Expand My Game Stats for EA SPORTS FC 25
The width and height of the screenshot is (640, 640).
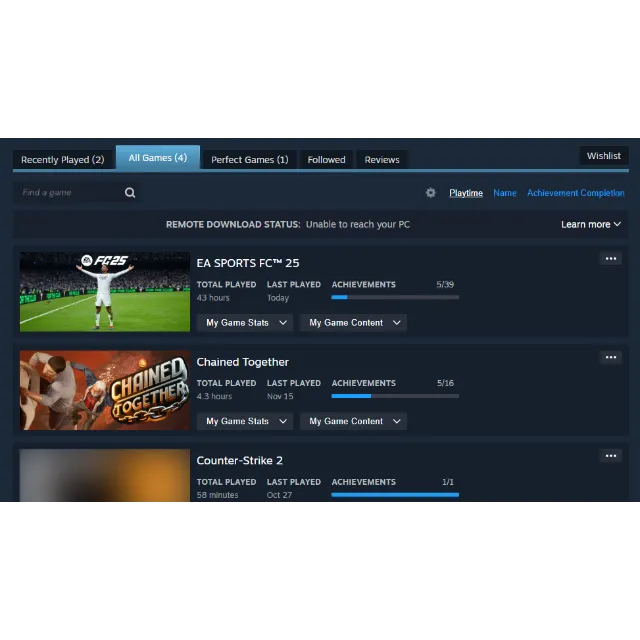click(246, 323)
